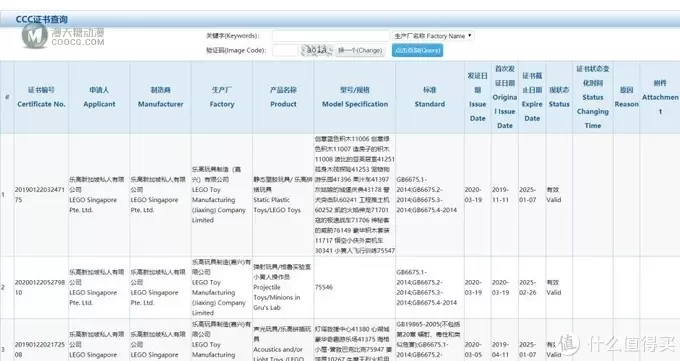Click the Certificate No. column header
The height and width of the screenshot is (361, 680).
pos(41,97)
